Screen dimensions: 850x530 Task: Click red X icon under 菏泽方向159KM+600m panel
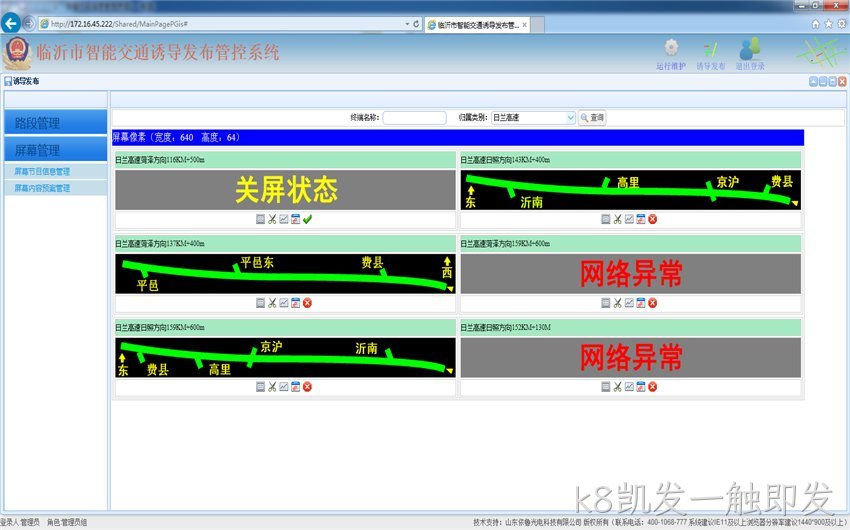point(653,303)
